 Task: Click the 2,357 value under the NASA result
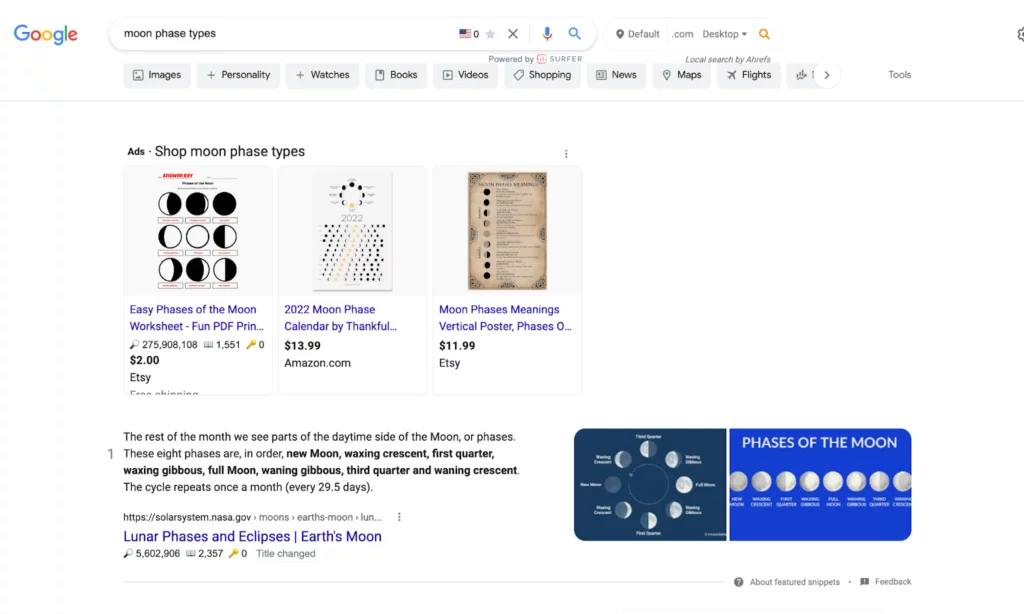210,554
